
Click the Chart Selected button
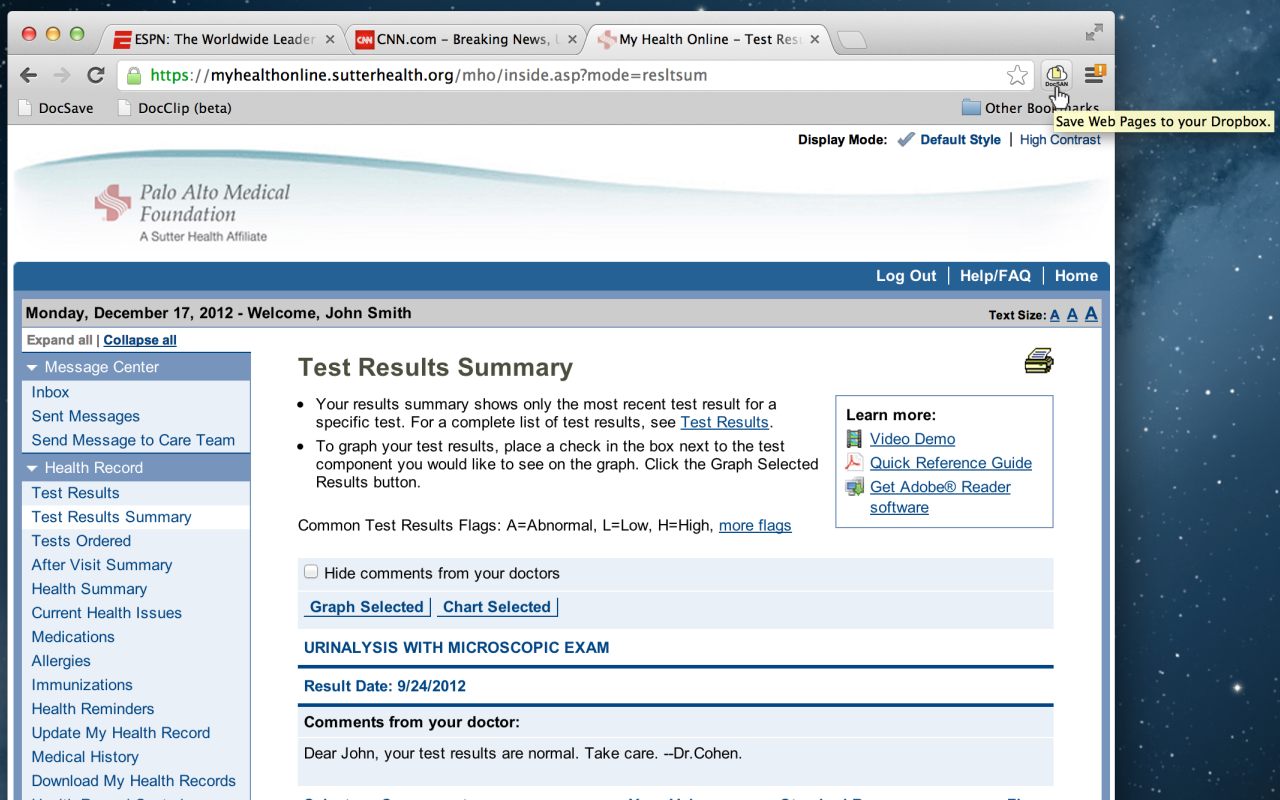[x=497, y=607]
